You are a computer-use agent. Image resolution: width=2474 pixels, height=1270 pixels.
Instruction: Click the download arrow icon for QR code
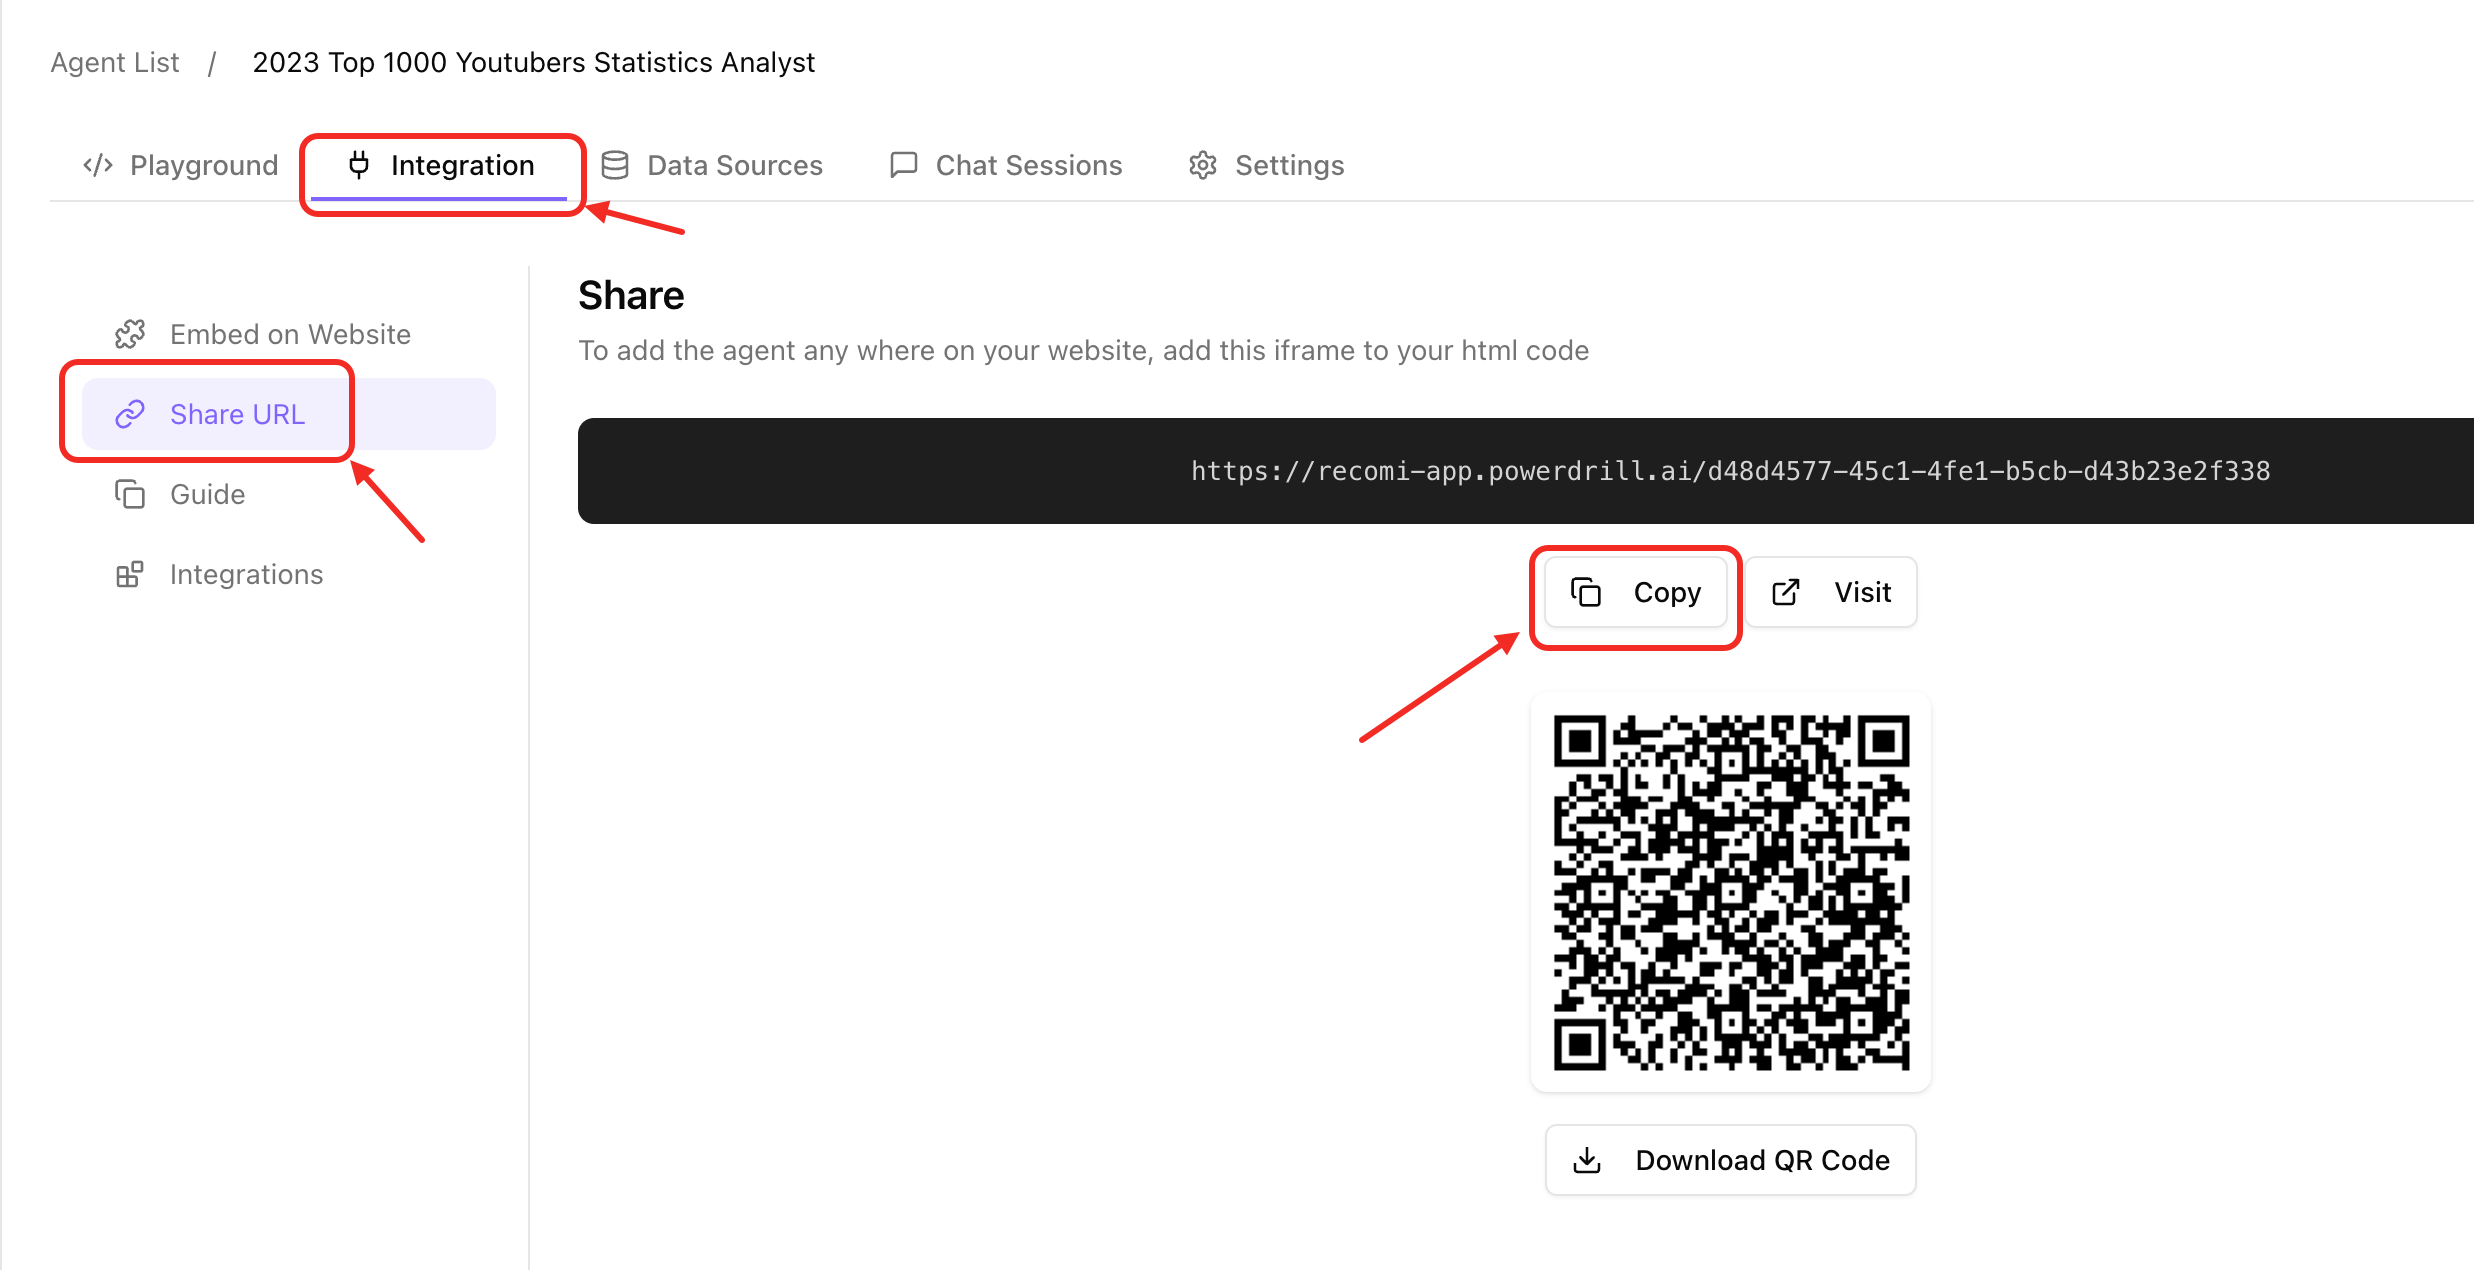[x=1587, y=1160]
